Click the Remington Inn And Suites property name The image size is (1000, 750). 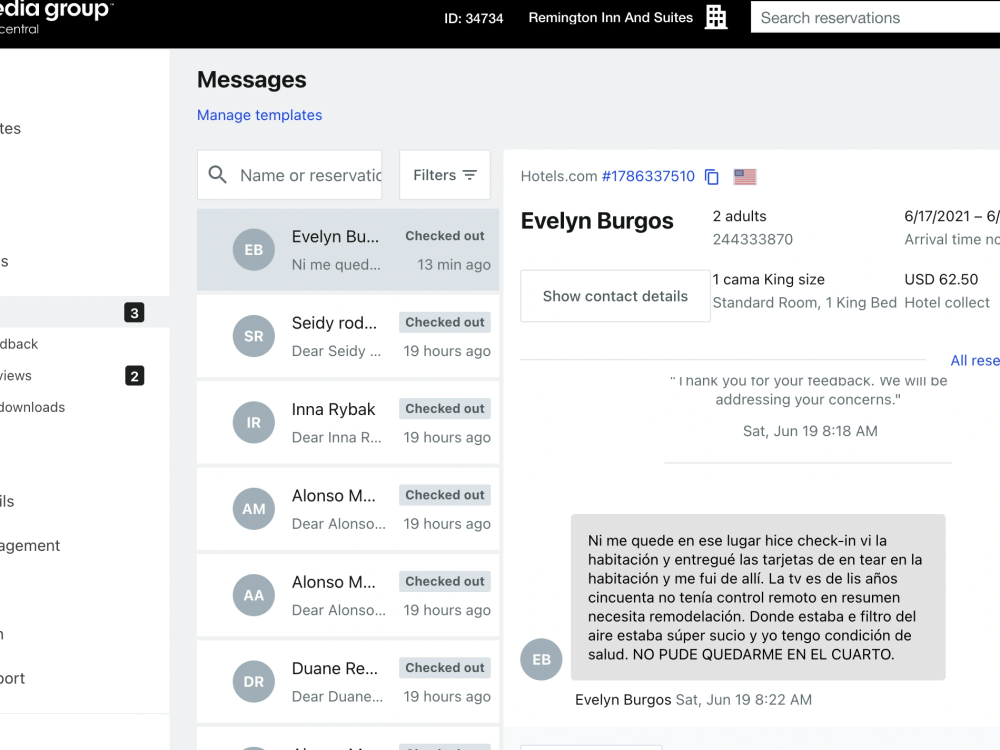610,18
